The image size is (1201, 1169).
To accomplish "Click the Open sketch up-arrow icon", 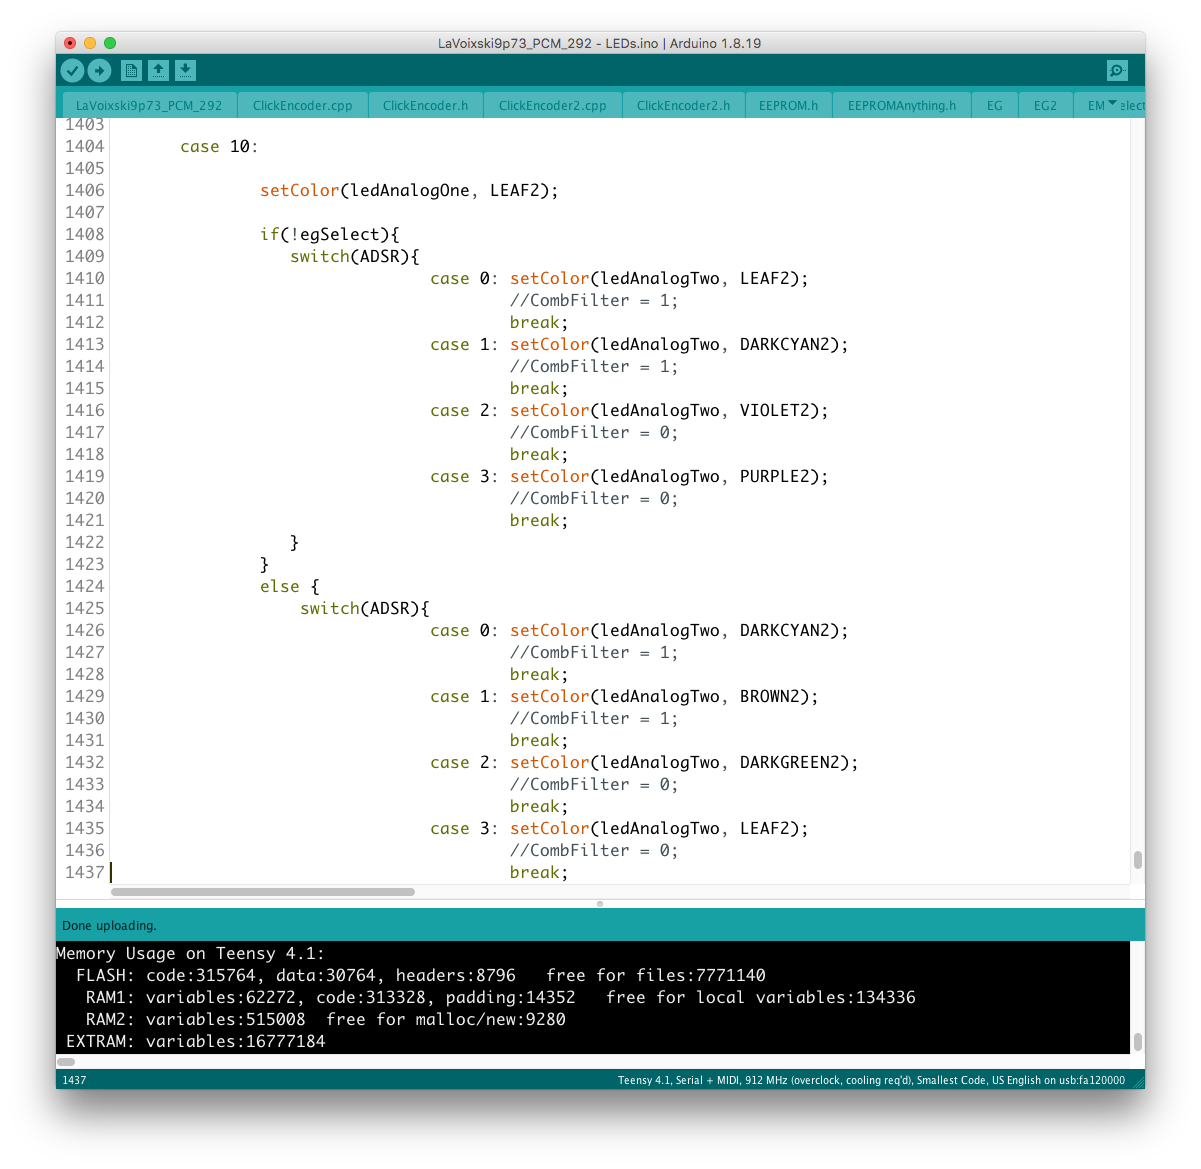I will [x=158, y=70].
